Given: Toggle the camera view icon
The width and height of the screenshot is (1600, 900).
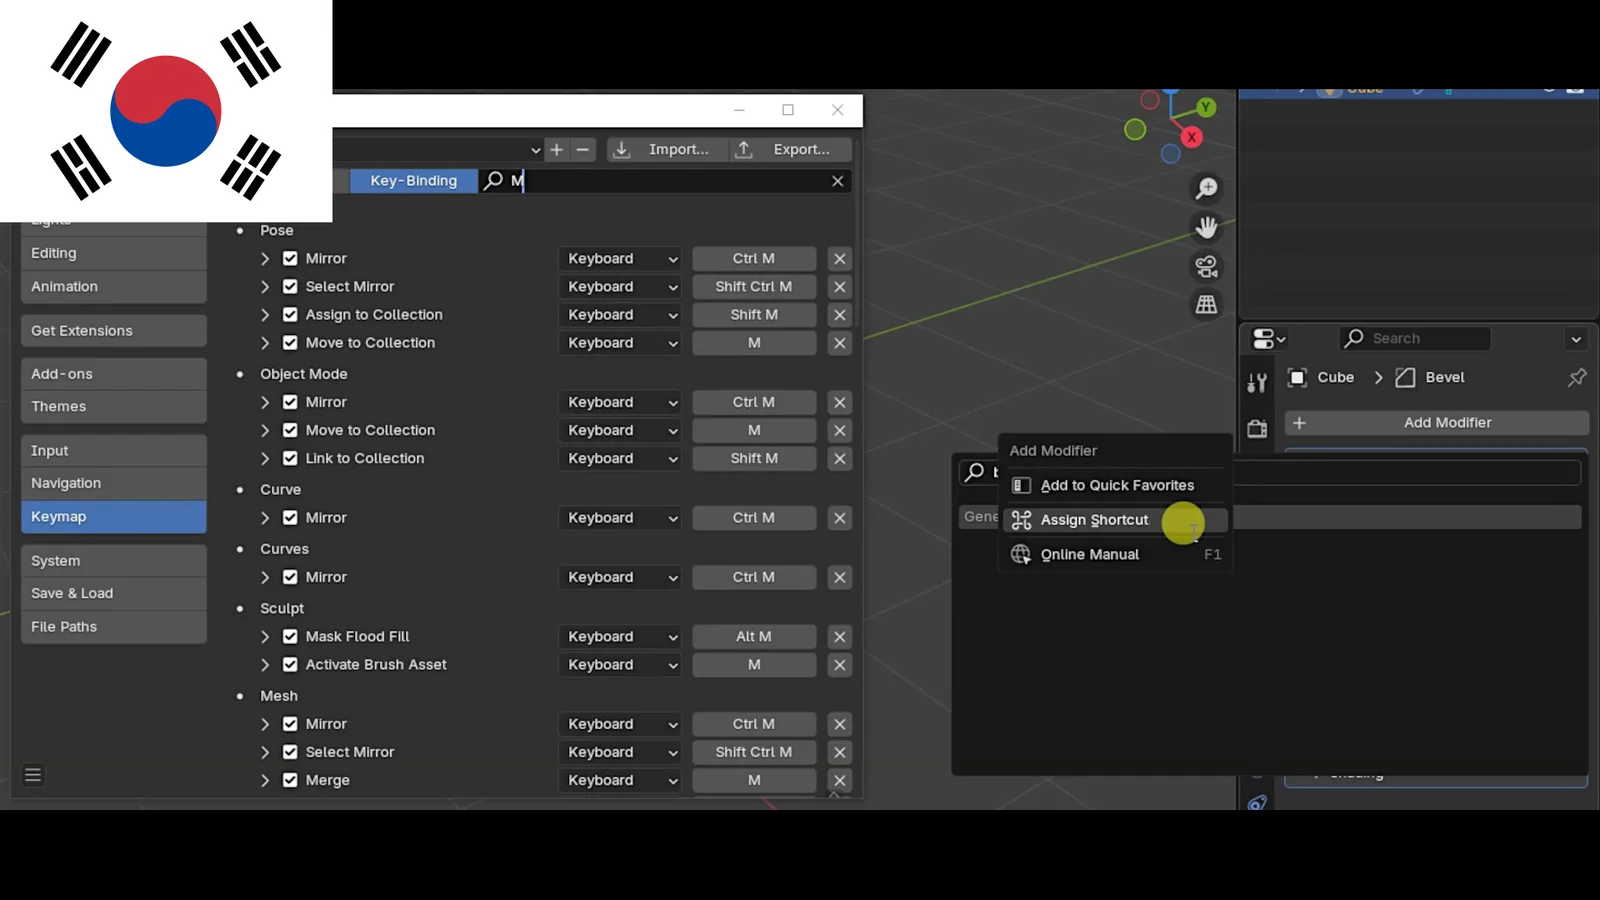Looking at the screenshot, I should (x=1207, y=267).
